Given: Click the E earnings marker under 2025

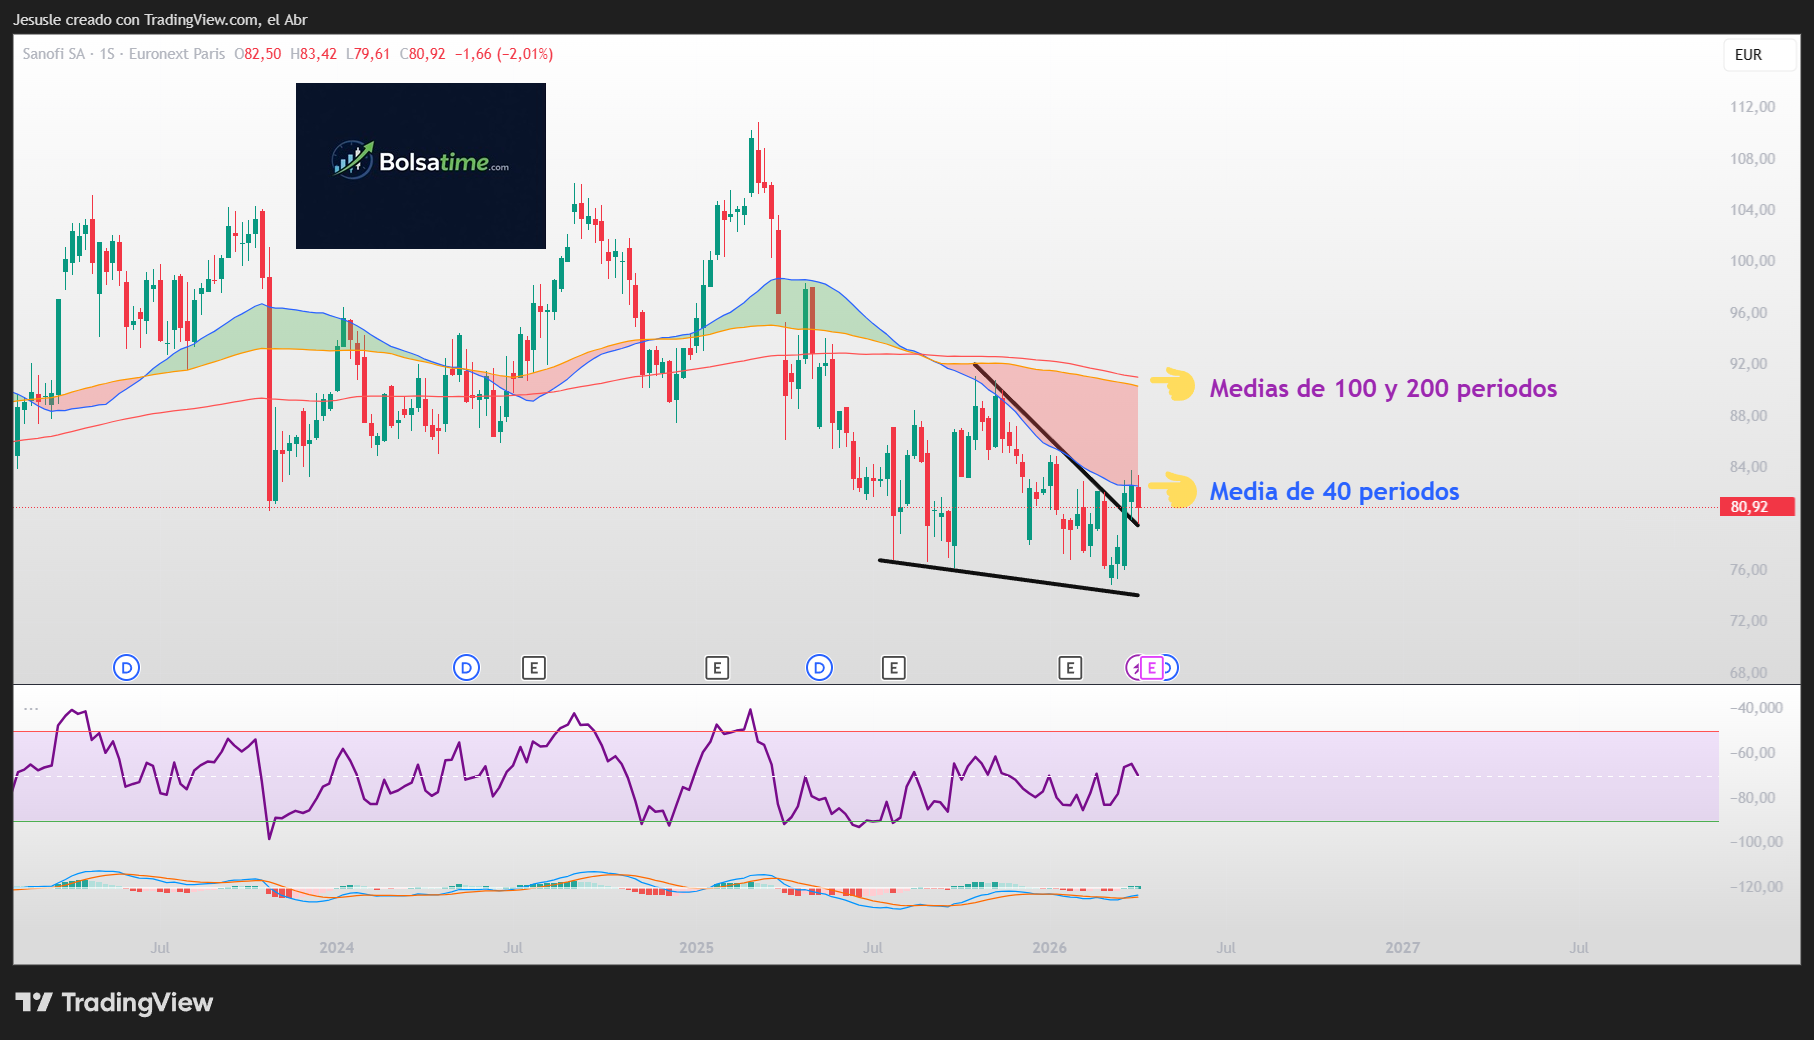Looking at the screenshot, I should tap(718, 666).
